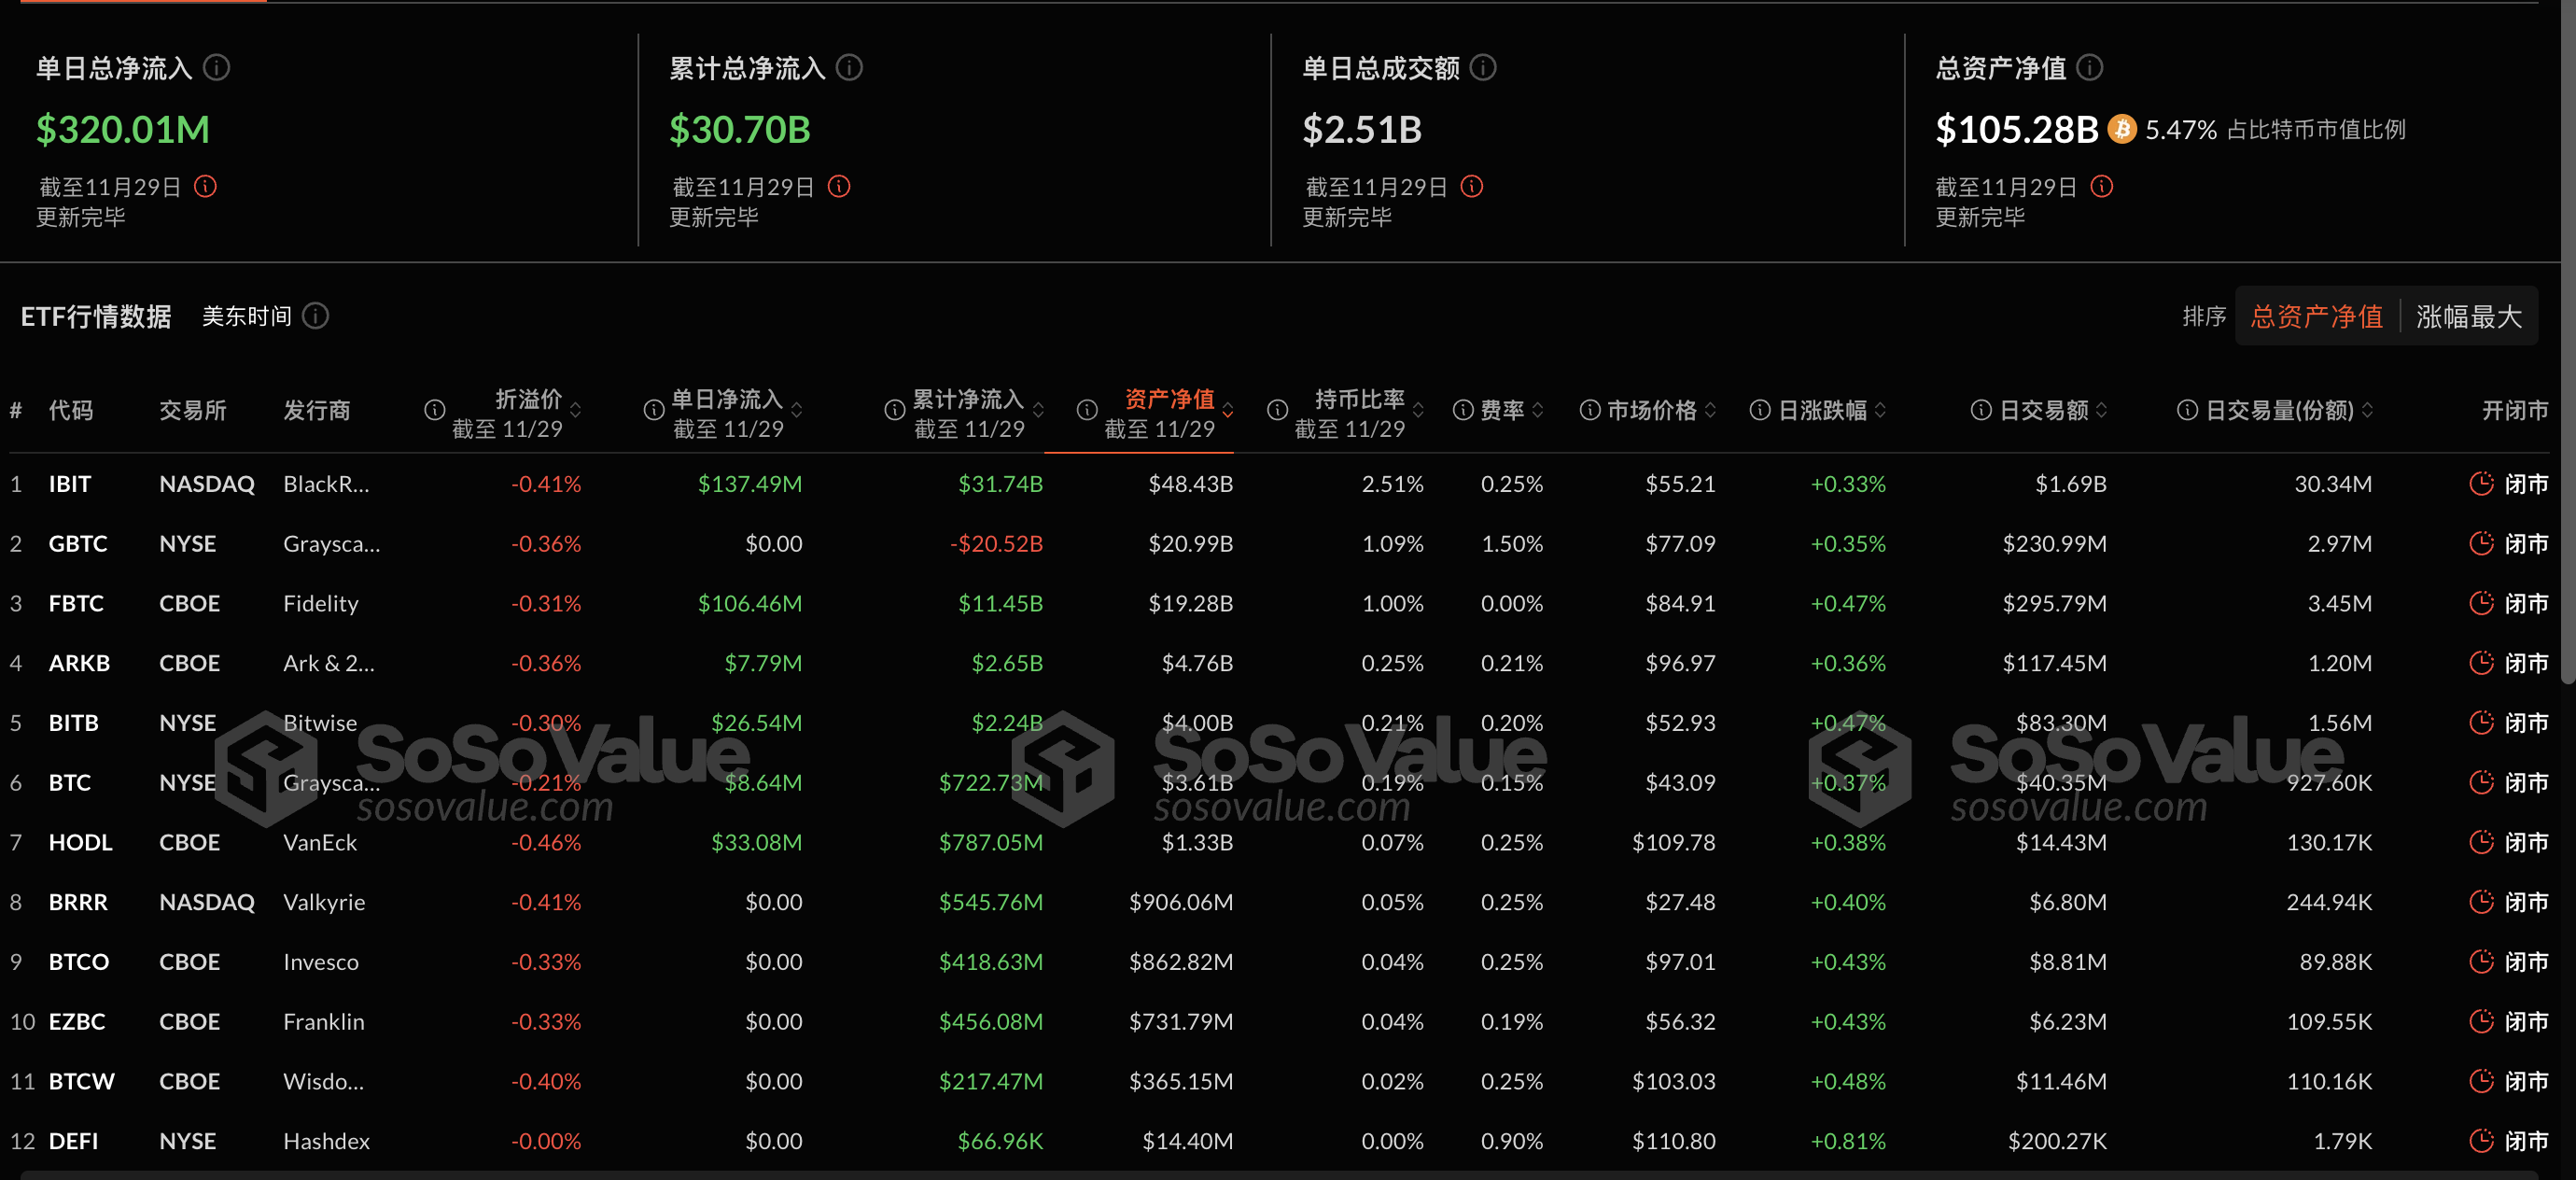The height and width of the screenshot is (1180, 2576).
Task: Open the GBTC ticker link
Action: click(78, 544)
